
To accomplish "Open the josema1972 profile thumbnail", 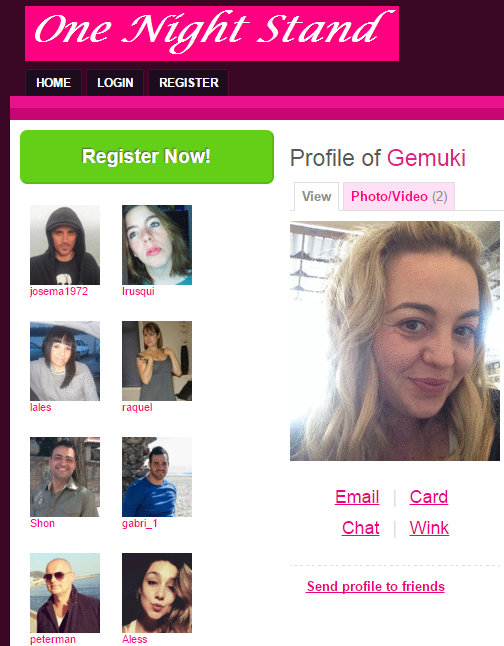I will tap(65, 245).
